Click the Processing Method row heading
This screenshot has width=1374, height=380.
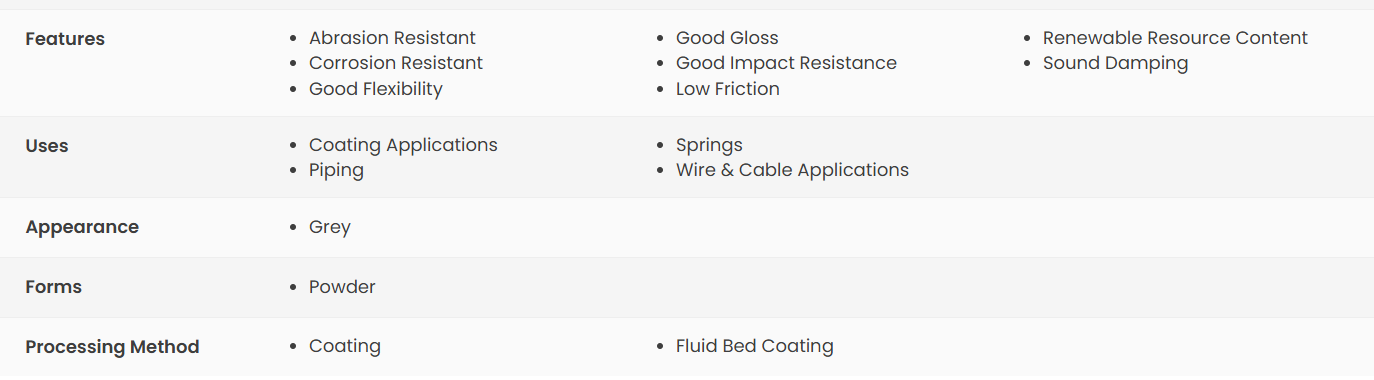click(112, 347)
